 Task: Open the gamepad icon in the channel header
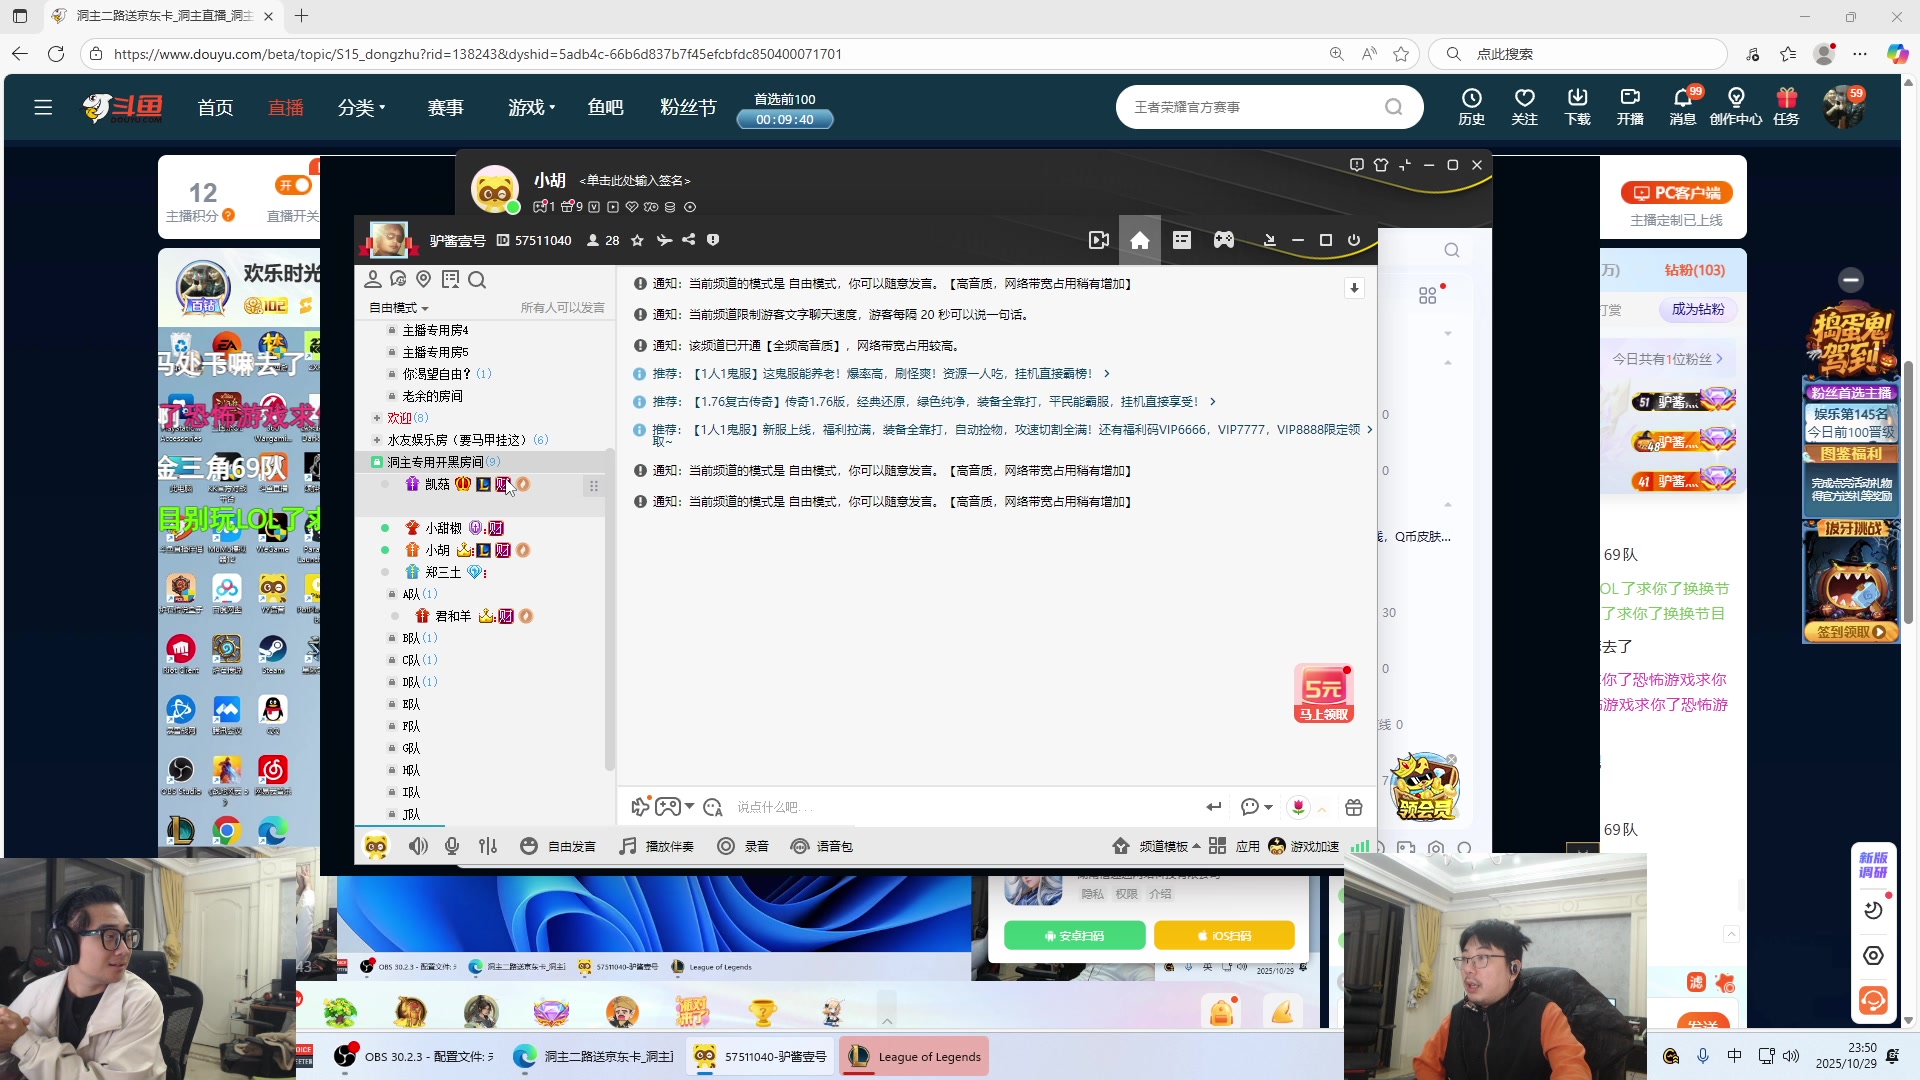tap(1223, 240)
